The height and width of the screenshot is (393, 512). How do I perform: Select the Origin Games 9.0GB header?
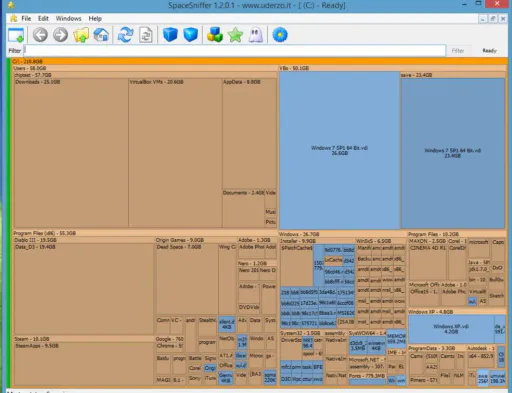pyautogui.click(x=196, y=240)
